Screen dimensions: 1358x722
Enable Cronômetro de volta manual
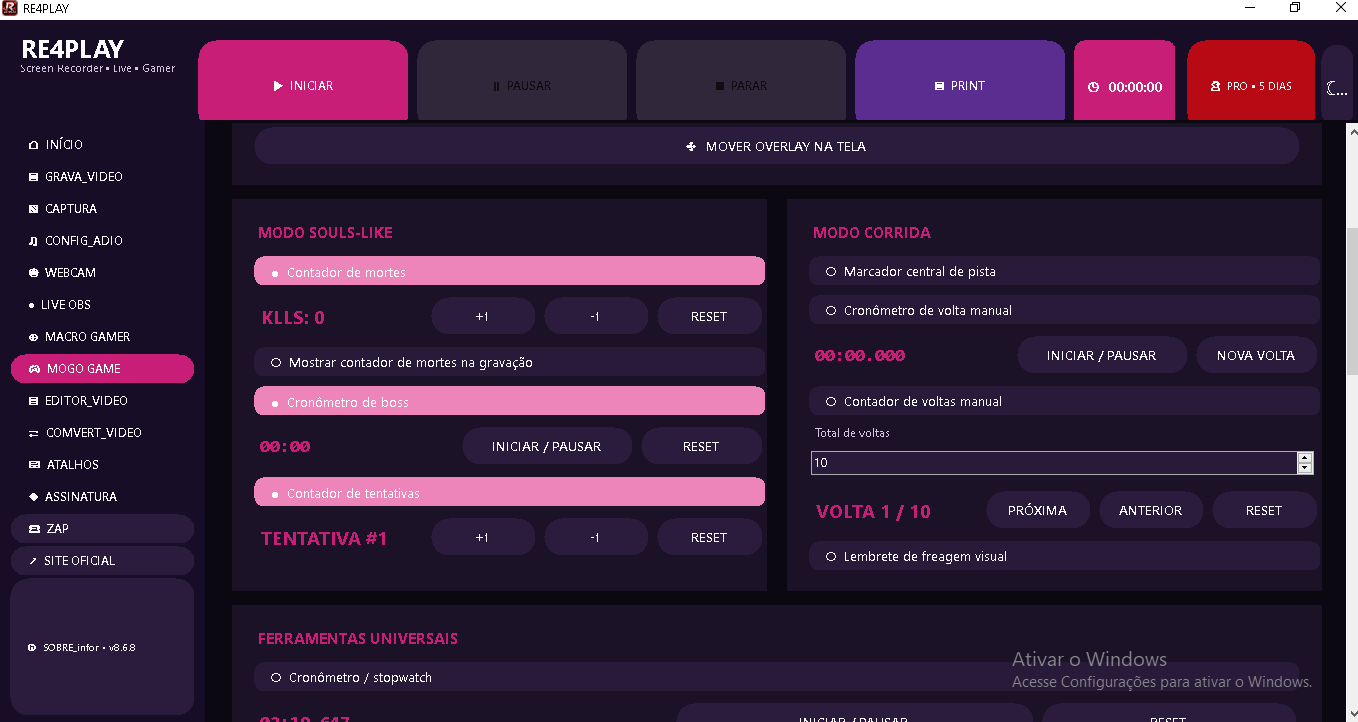pyautogui.click(x=1065, y=310)
